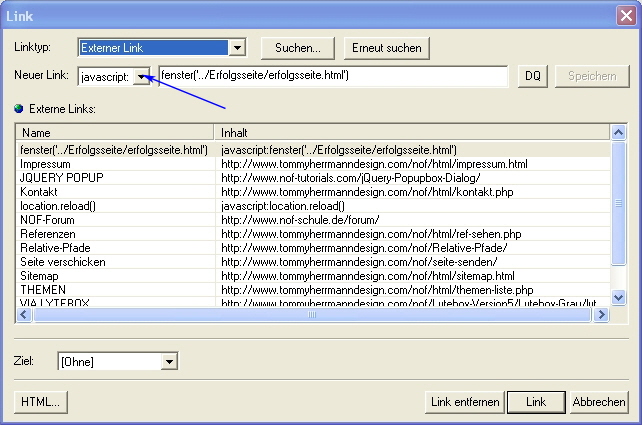
Task: Open the Linktyp dropdown
Action: pos(236,47)
